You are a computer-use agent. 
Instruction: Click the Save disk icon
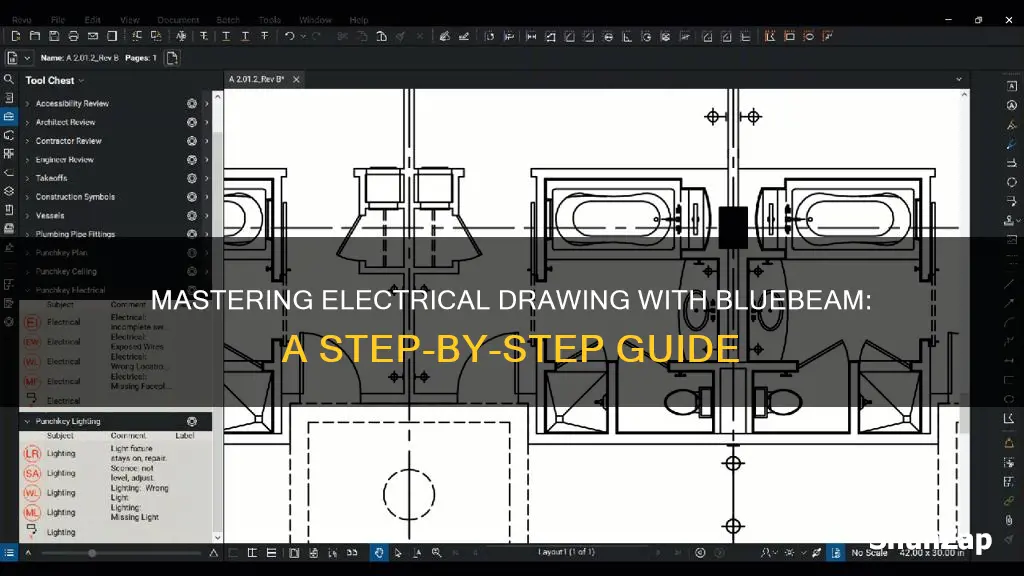pyautogui.click(x=54, y=37)
